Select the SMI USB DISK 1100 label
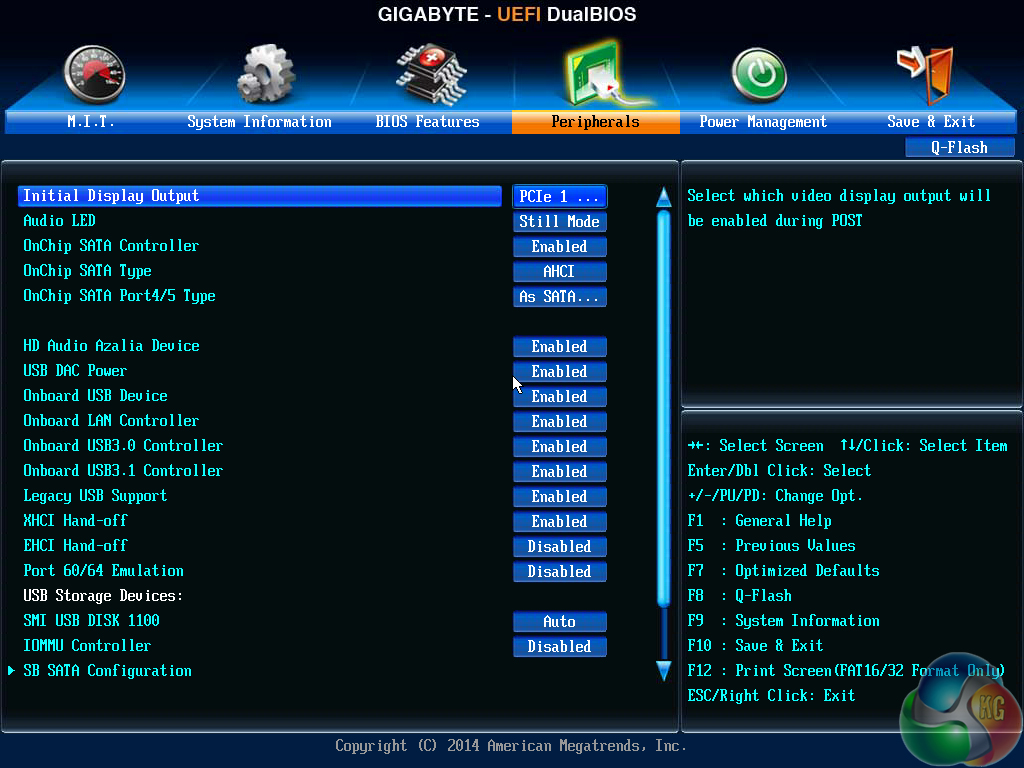 91,620
